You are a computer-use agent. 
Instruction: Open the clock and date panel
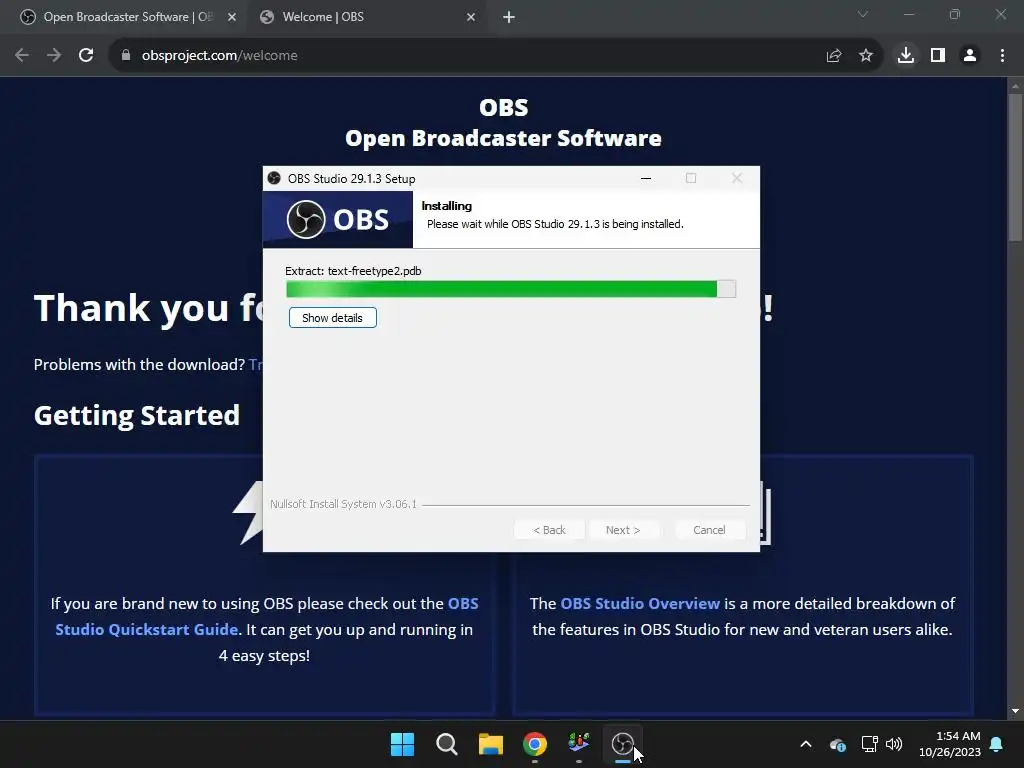[x=950, y=744]
